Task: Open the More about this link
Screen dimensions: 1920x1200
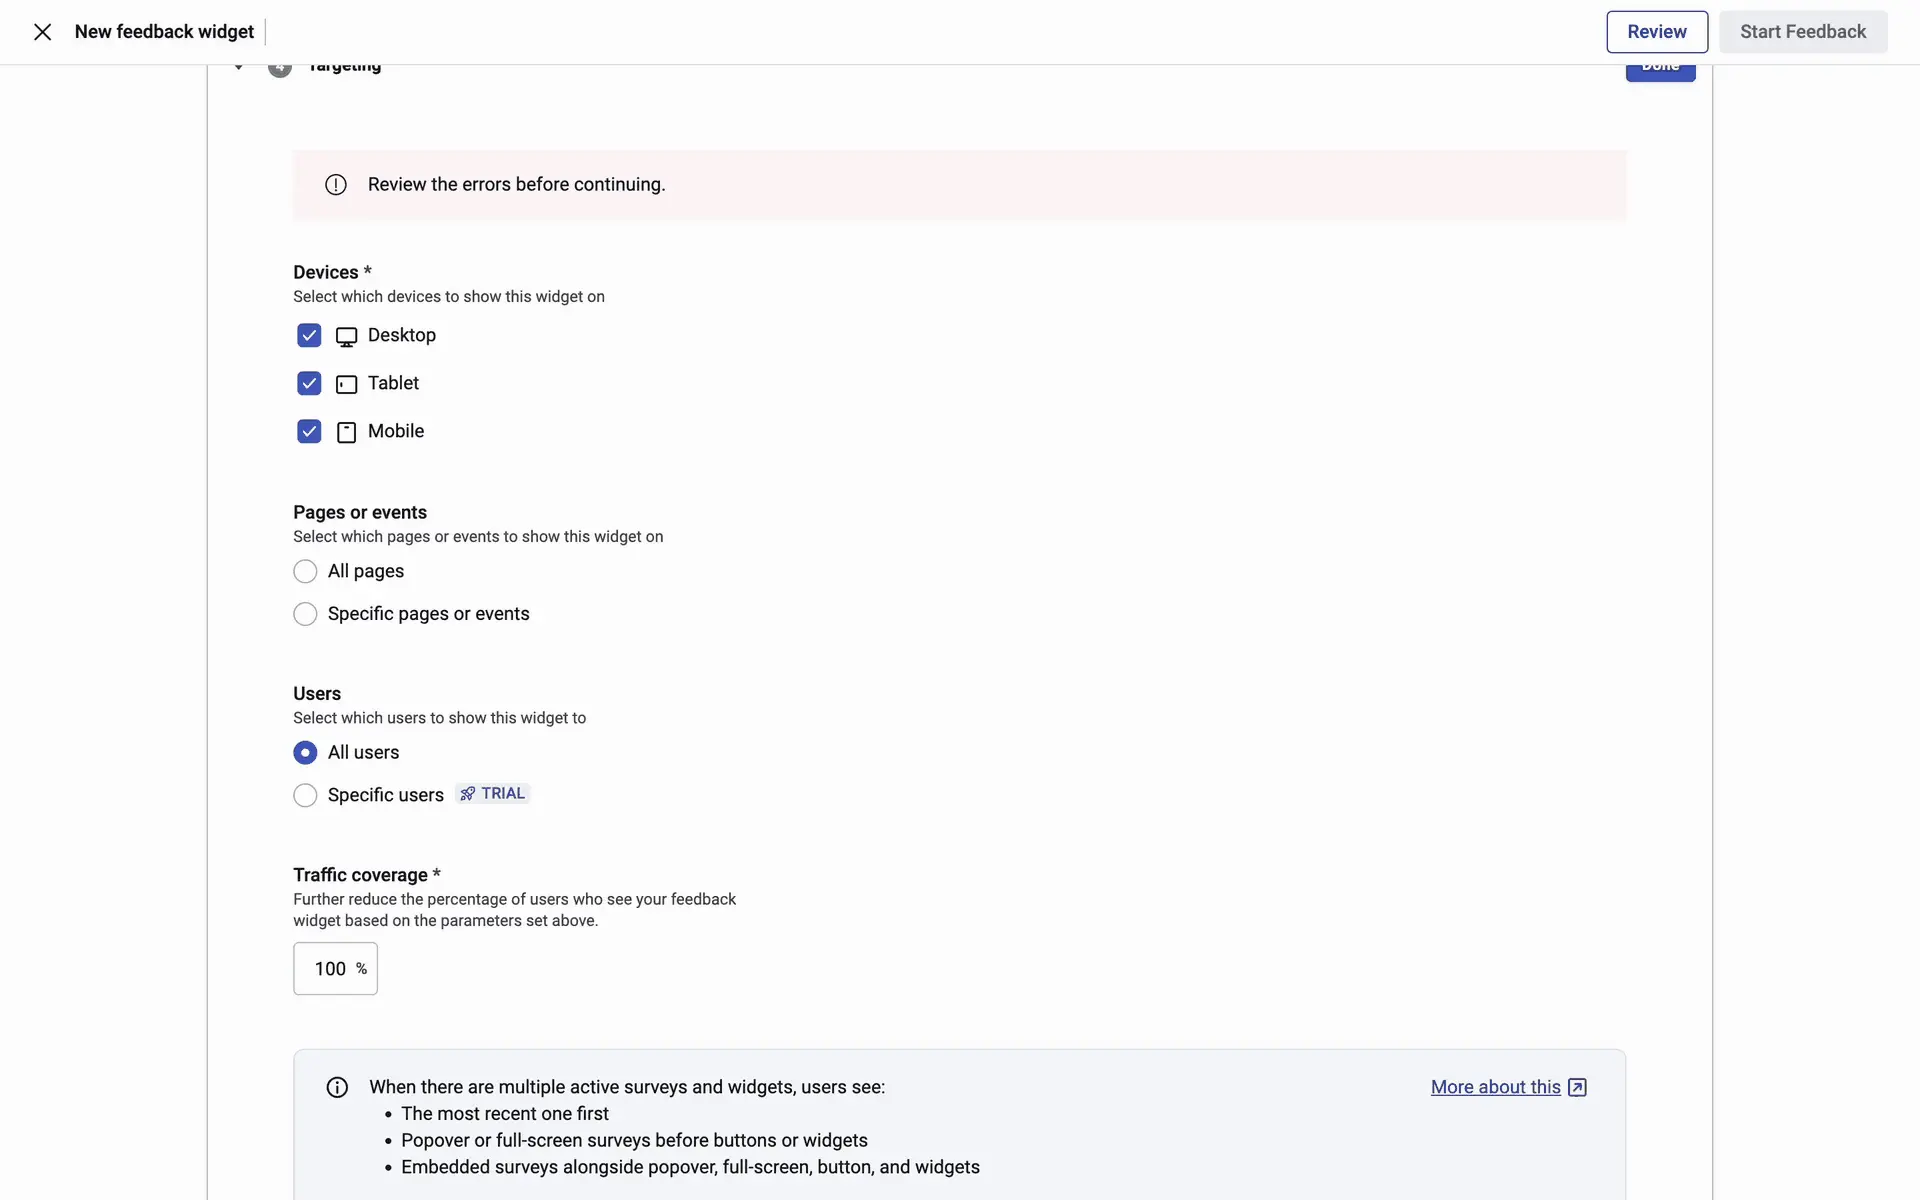Action: point(1495,1088)
